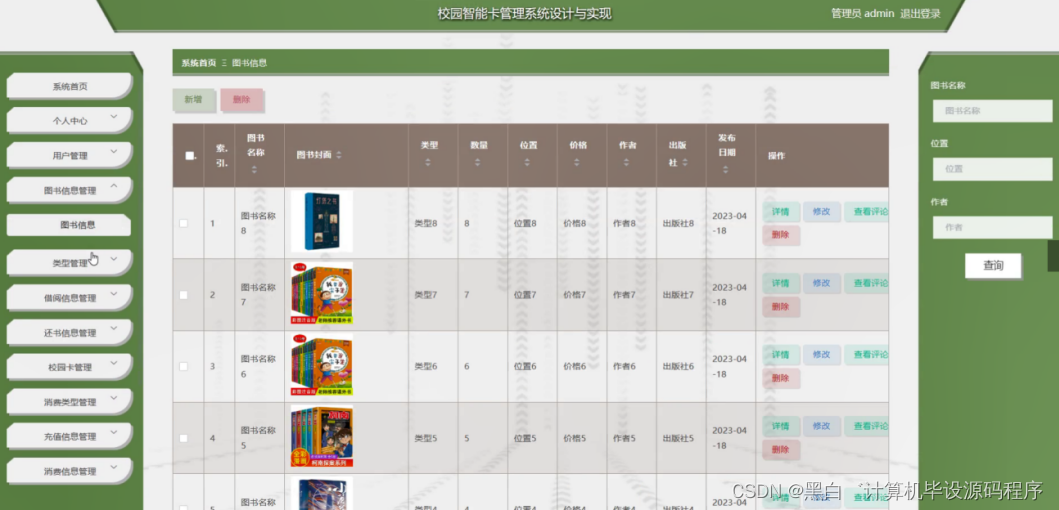Sort by the 类型 column sort icon
1059x510 pixels.
coord(428,163)
